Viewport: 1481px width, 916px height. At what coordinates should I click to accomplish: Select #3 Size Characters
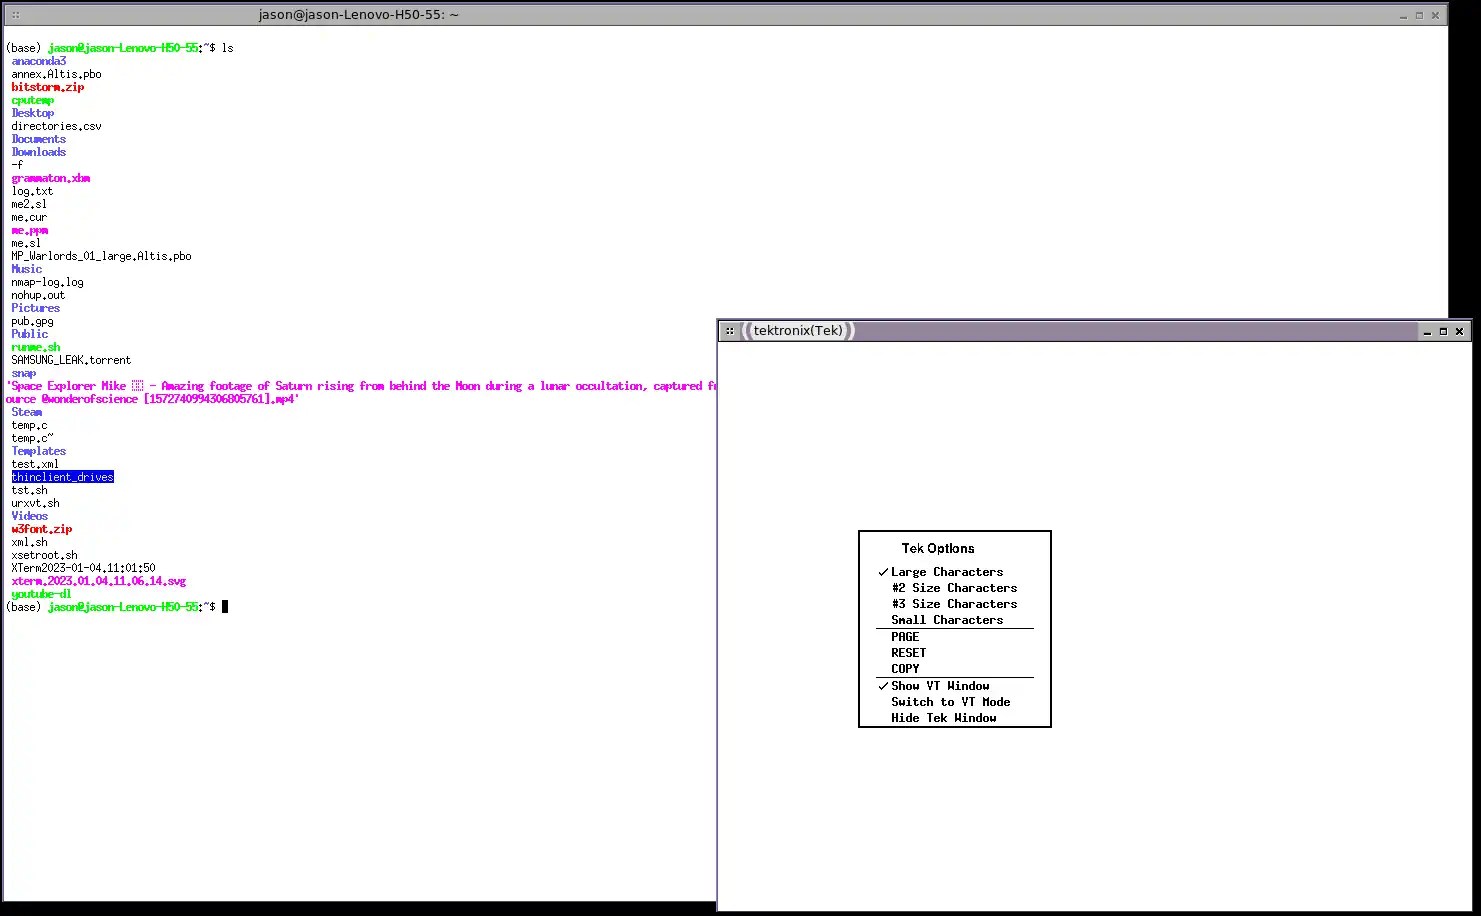(x=953, y=603)
